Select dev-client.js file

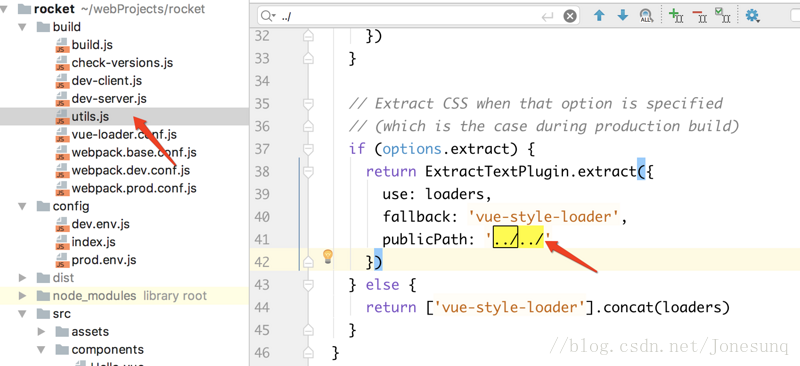coord(107,81)
